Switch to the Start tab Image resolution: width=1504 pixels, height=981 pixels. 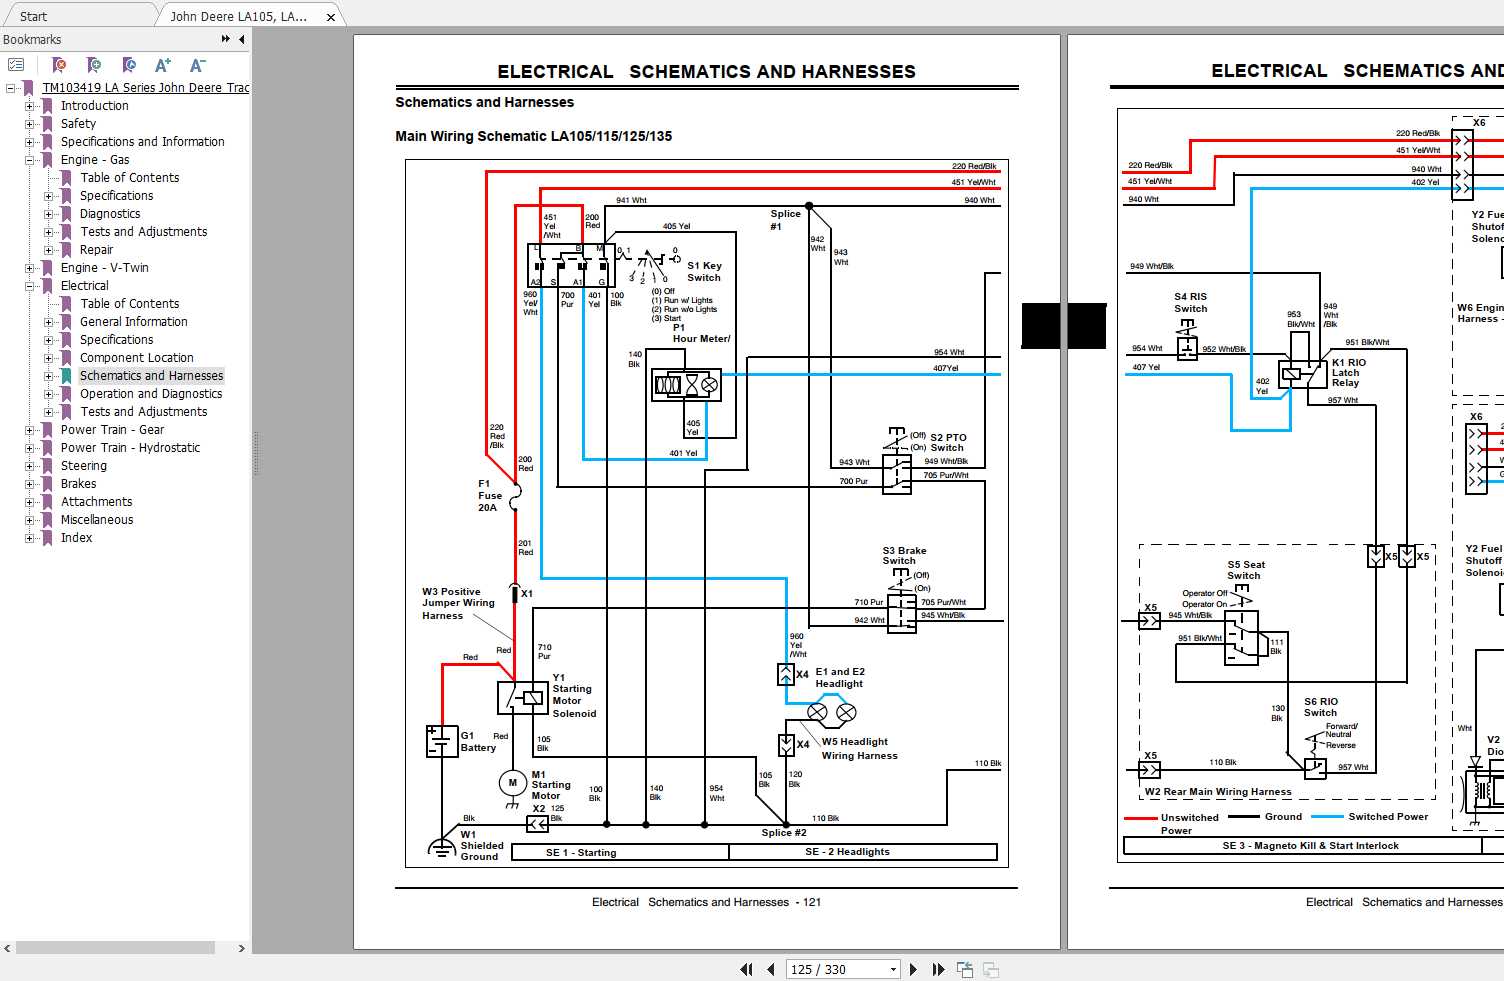(33, 16)
